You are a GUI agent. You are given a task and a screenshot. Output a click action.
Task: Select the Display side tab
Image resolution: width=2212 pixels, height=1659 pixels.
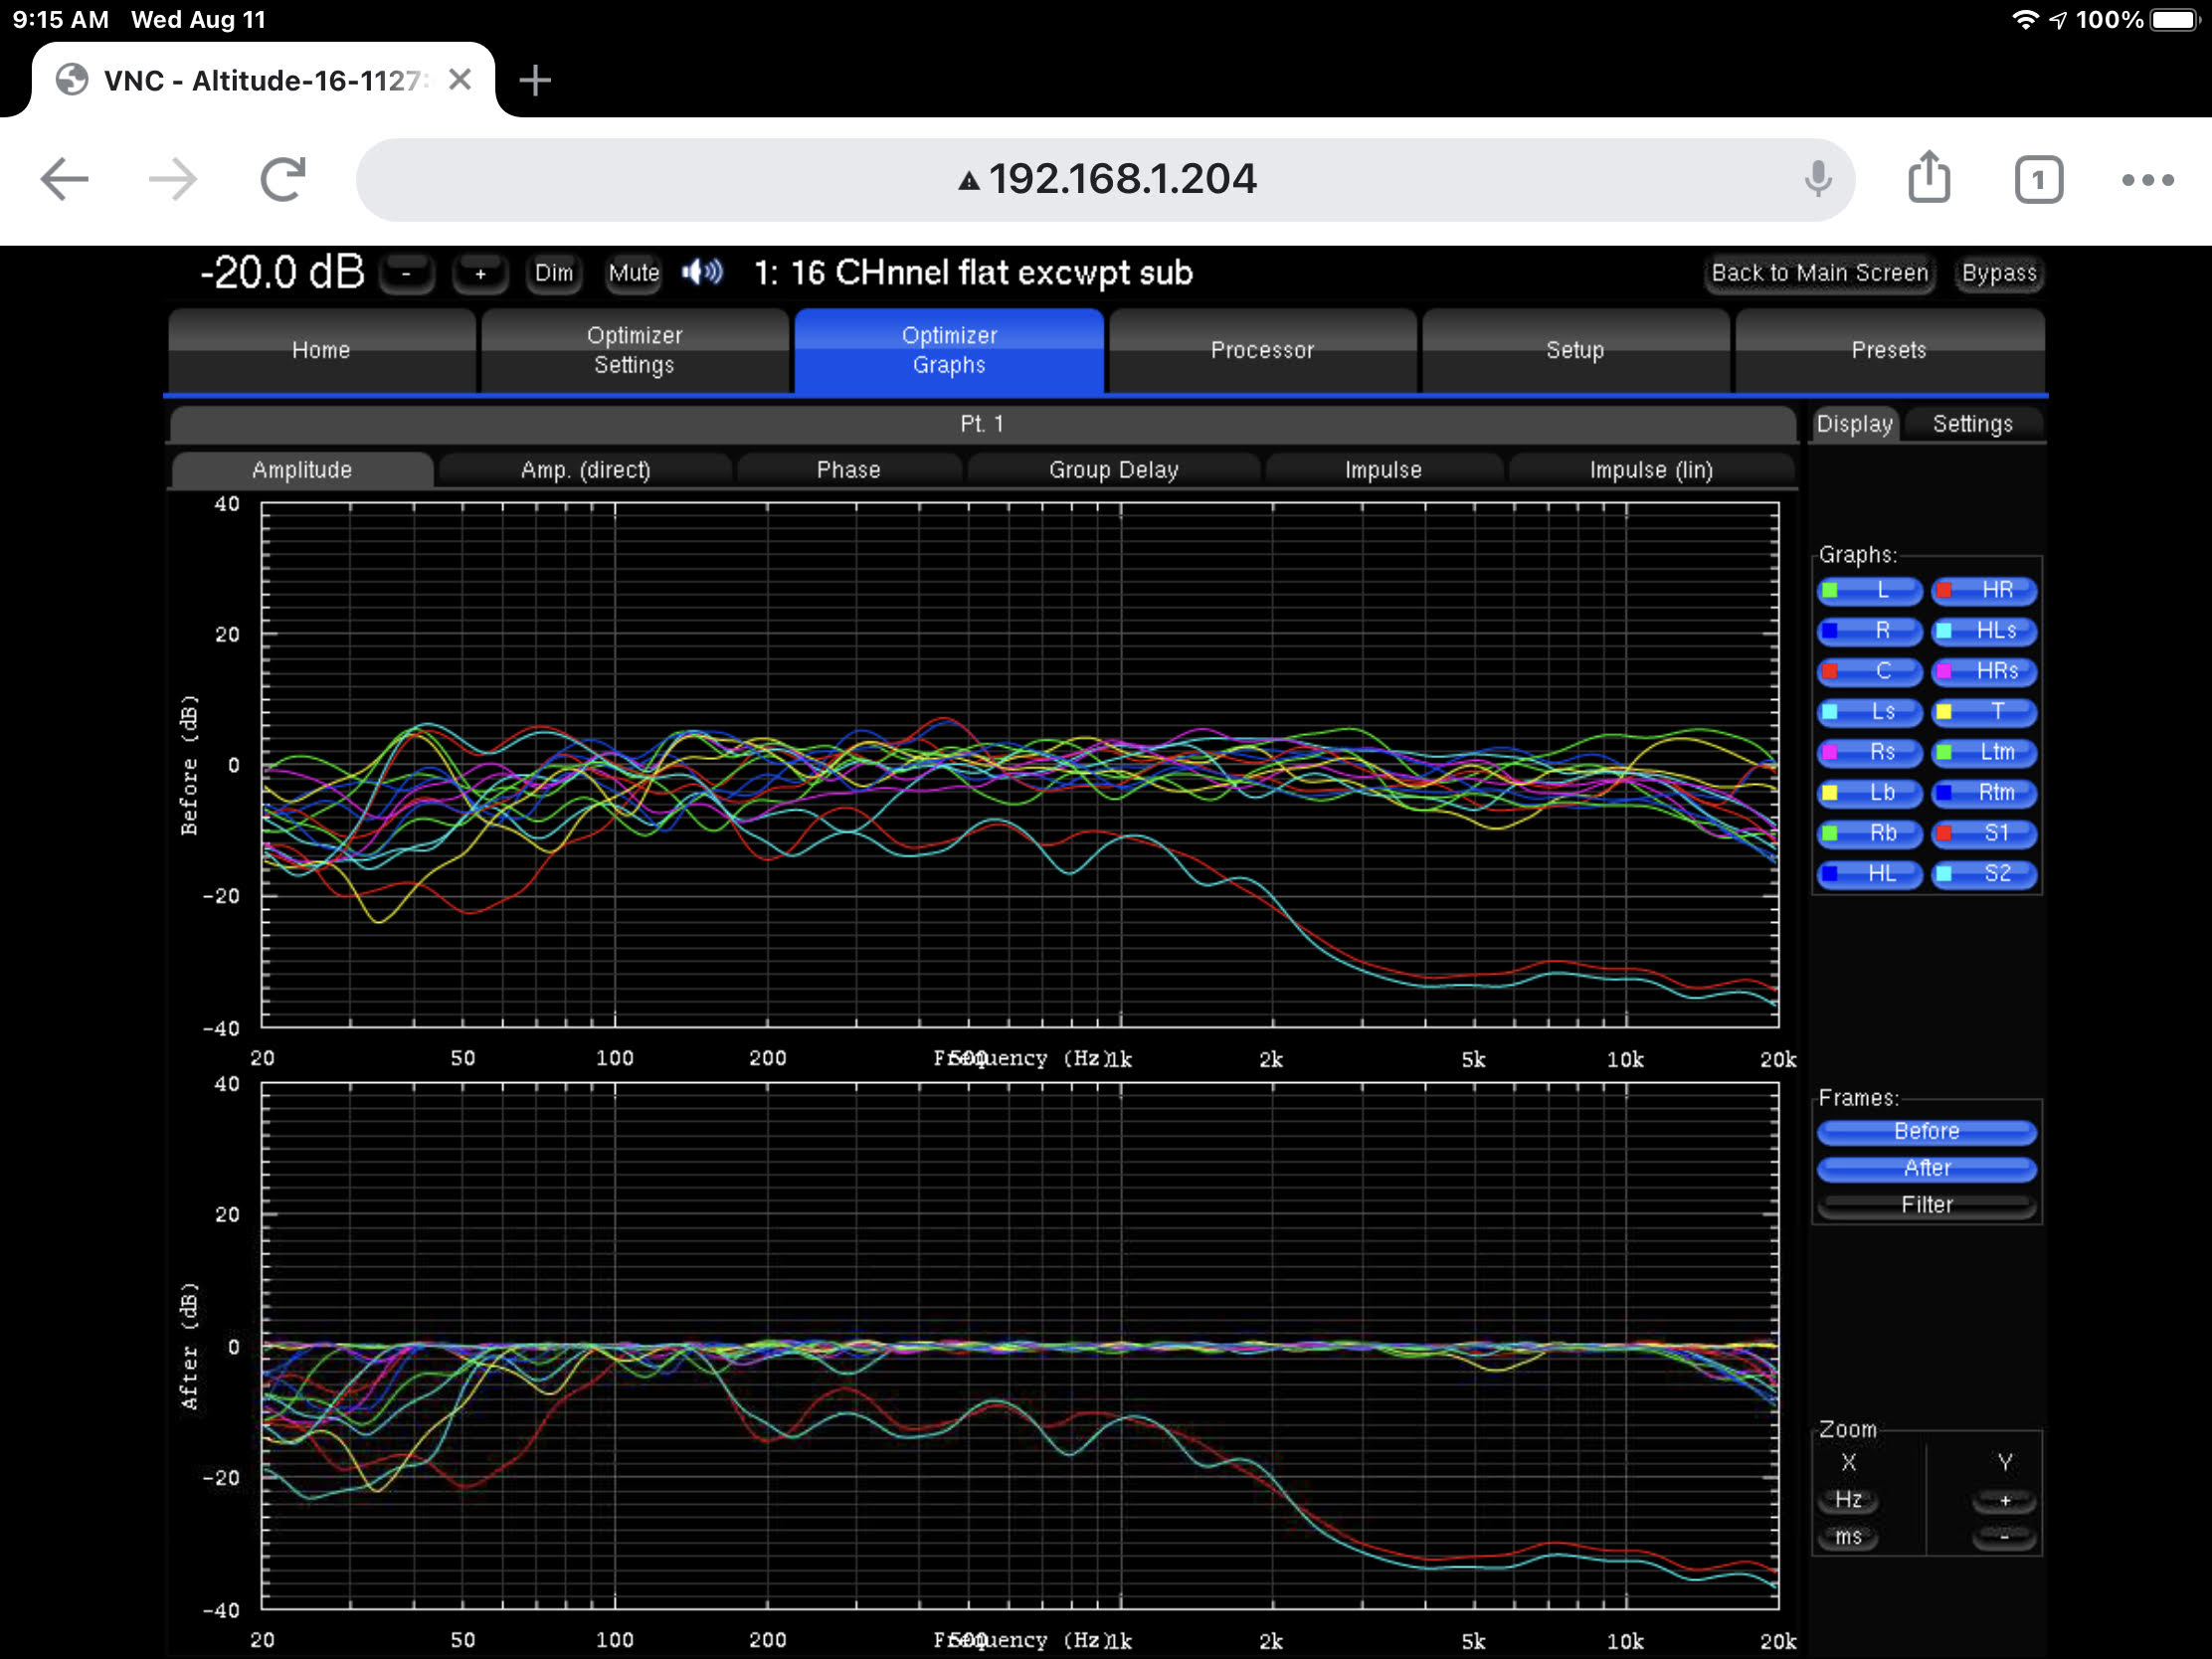pyautogui.click(x=1854, y=424)
